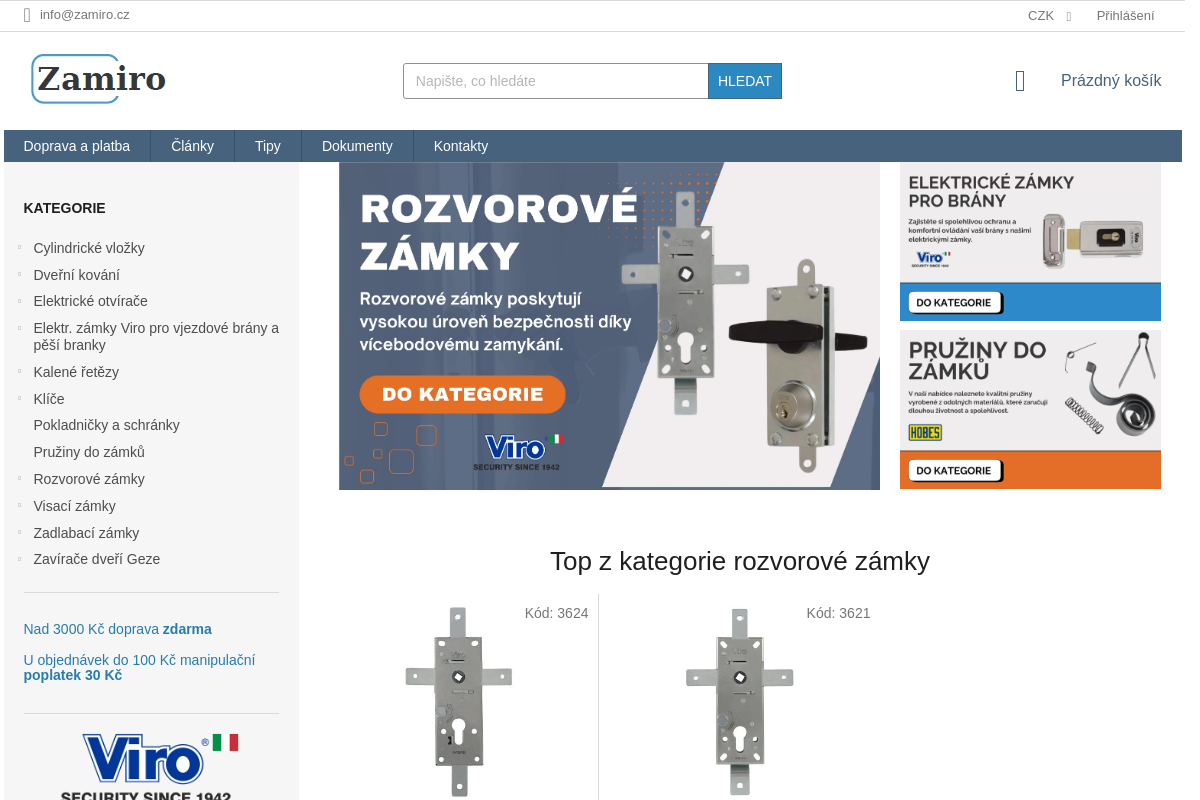The height and width of the screenshot is (800, 1200).
Task: Click the KATEGORIE sidebar heading
Action: [x=64, y=208]
